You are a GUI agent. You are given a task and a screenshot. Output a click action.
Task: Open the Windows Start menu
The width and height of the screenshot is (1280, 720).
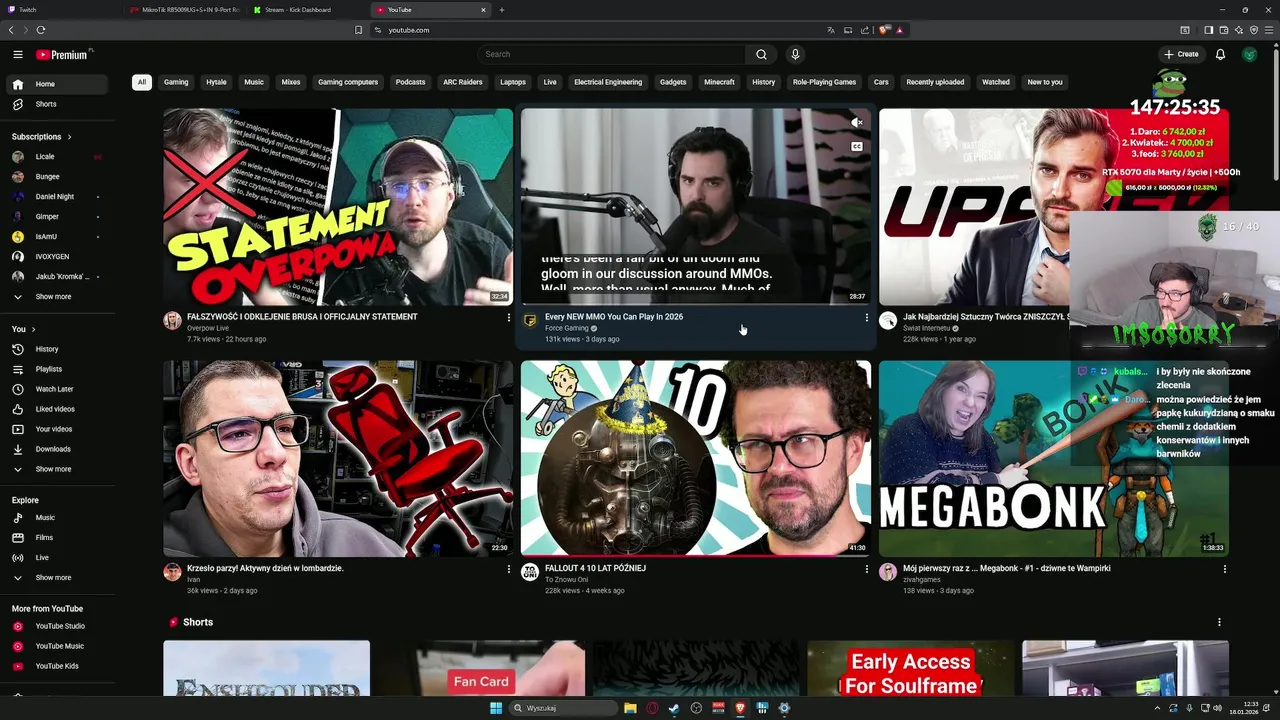495,708
